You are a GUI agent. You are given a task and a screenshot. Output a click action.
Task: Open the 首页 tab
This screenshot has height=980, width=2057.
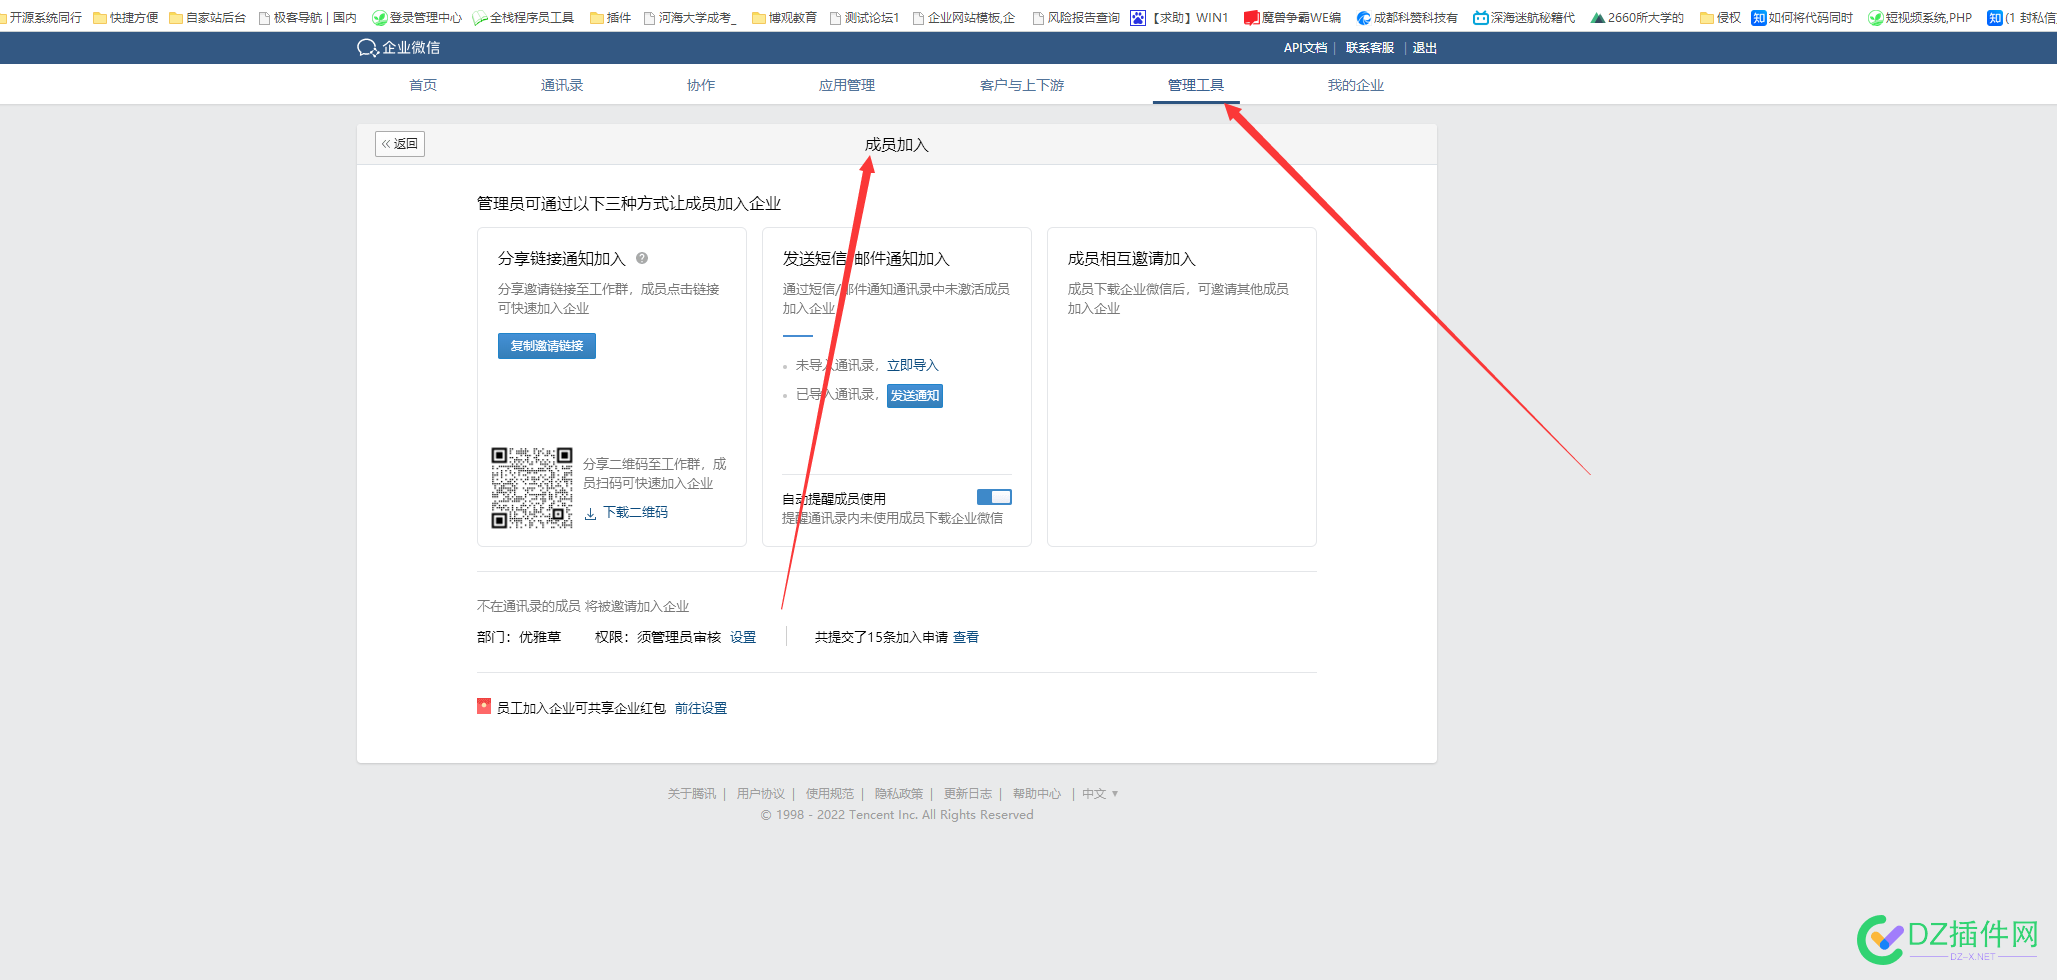point(423,85)
